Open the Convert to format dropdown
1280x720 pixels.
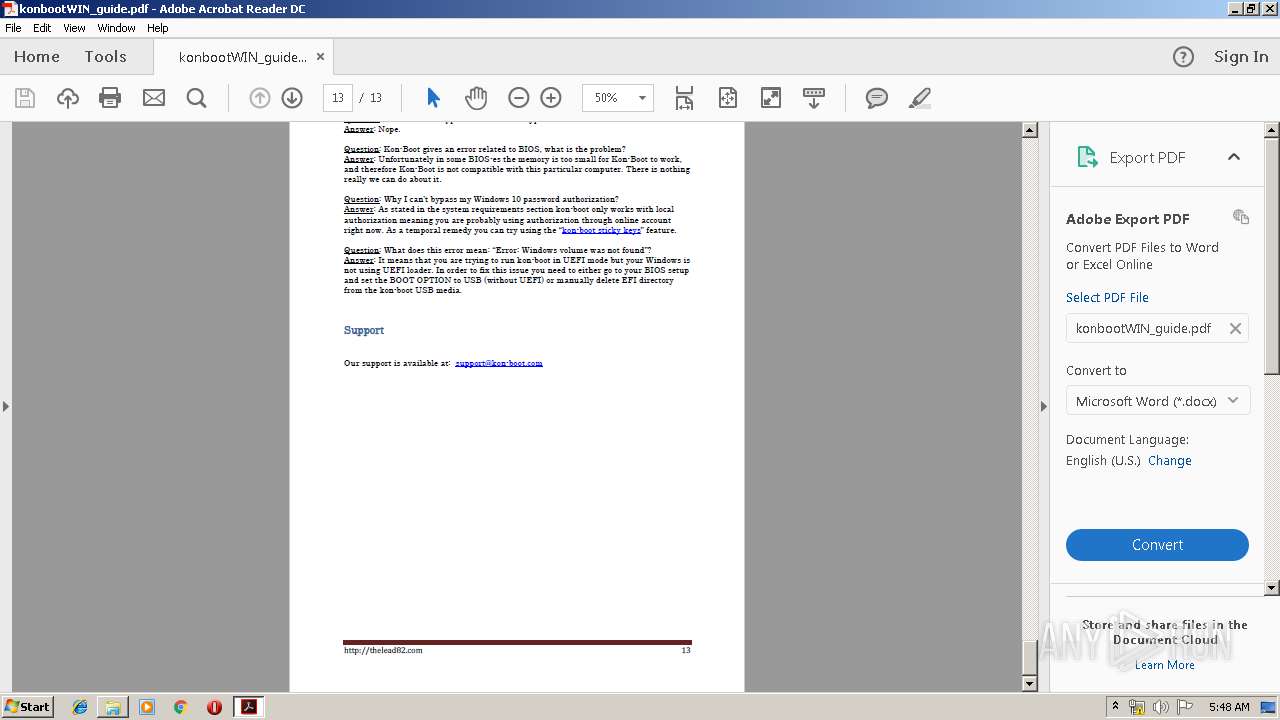pyautogui.click(x=1157, y=401)
